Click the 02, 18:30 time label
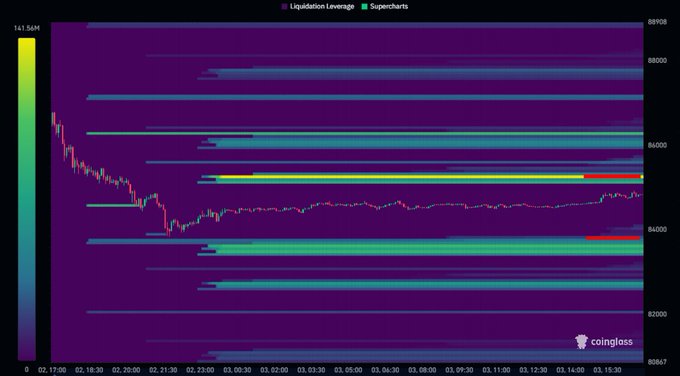This screenshot has width=680, height=376. point(89,370)
